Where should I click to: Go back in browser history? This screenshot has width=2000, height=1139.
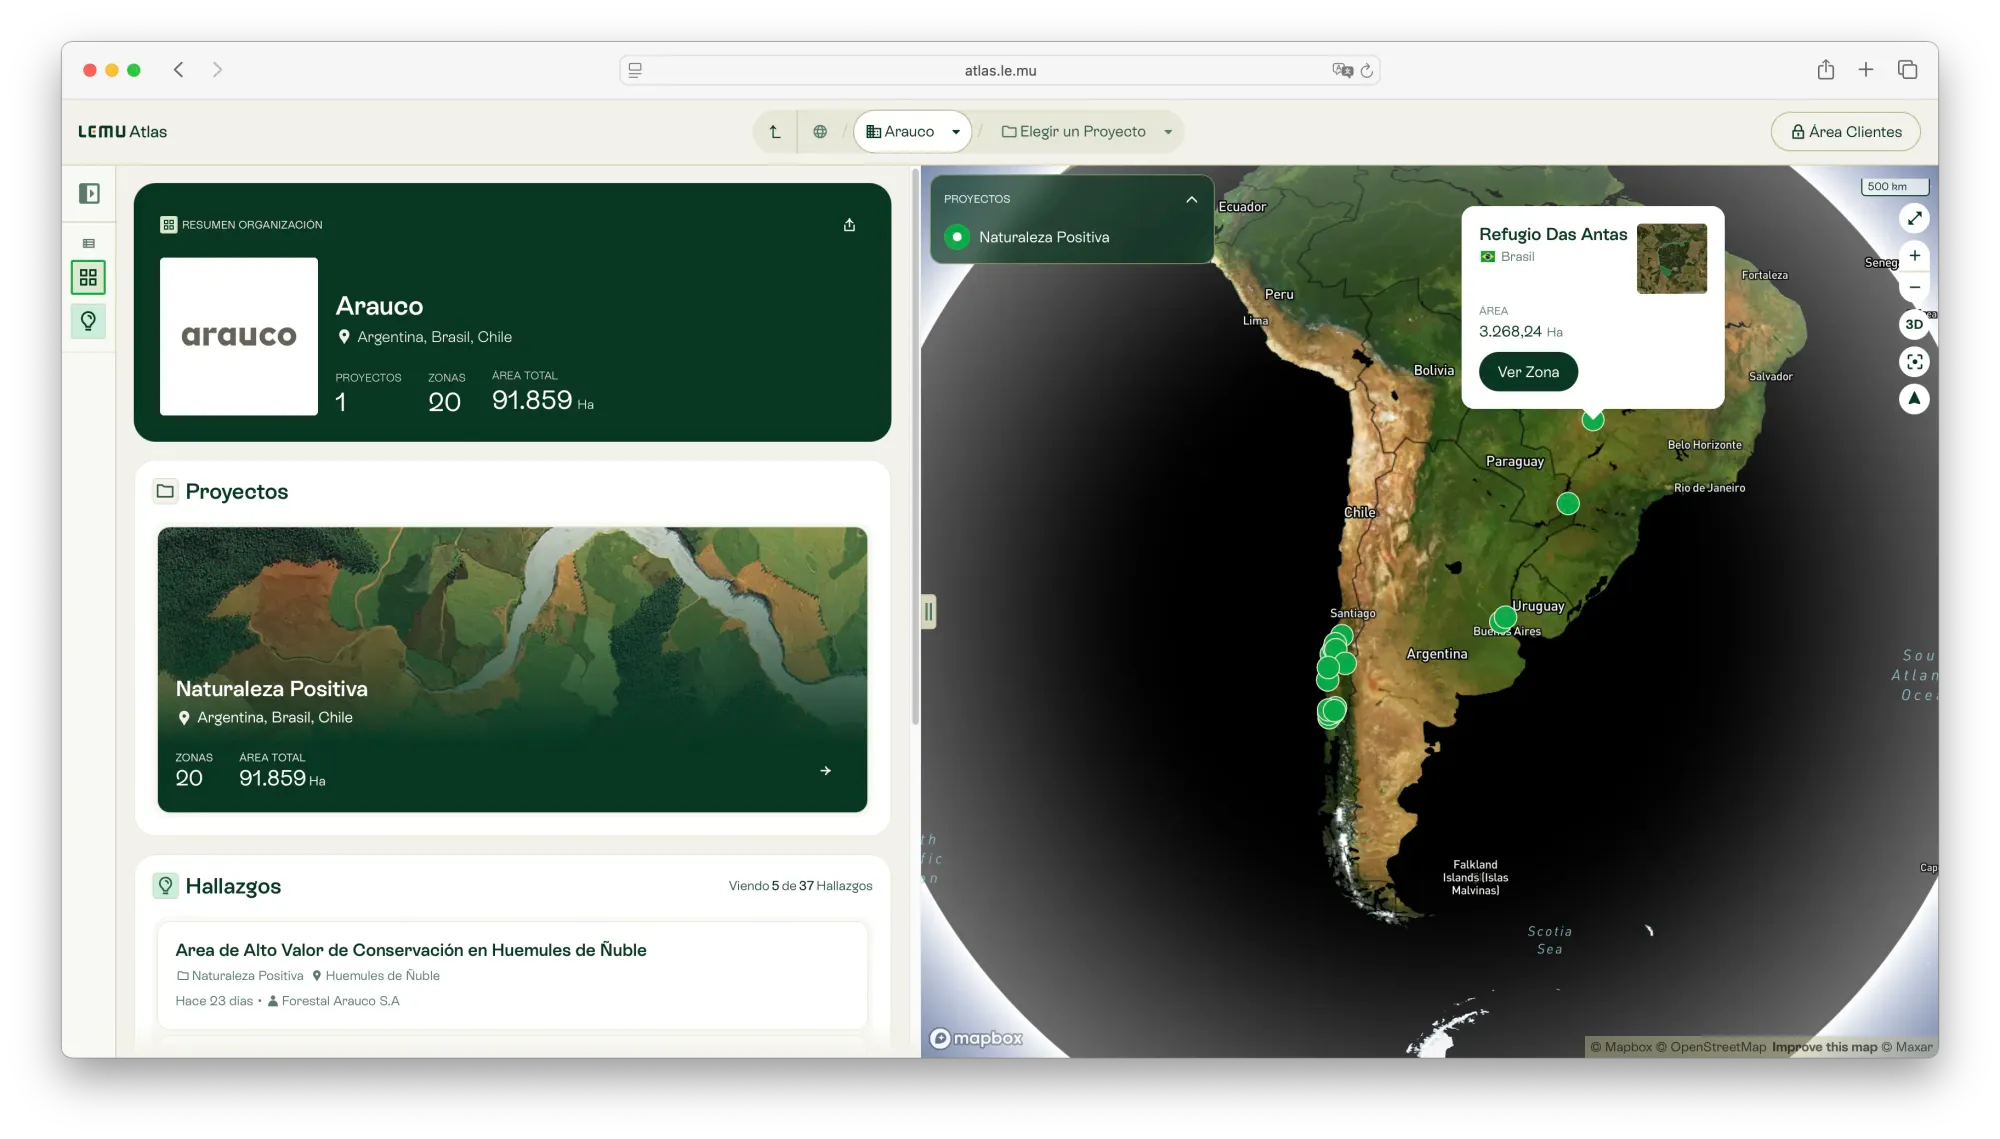click(x=179, y=70)
